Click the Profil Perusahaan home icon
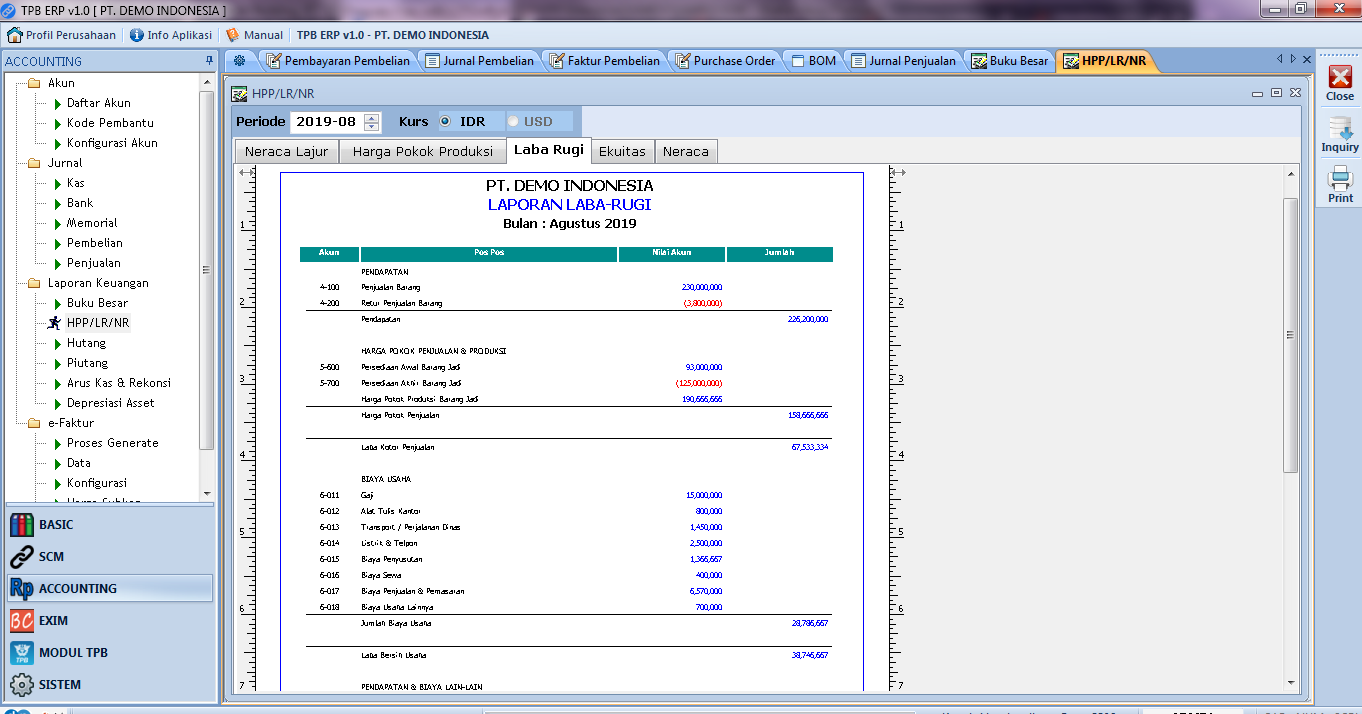The height and width of the screenshot is (714, 1362). point(15,35)
